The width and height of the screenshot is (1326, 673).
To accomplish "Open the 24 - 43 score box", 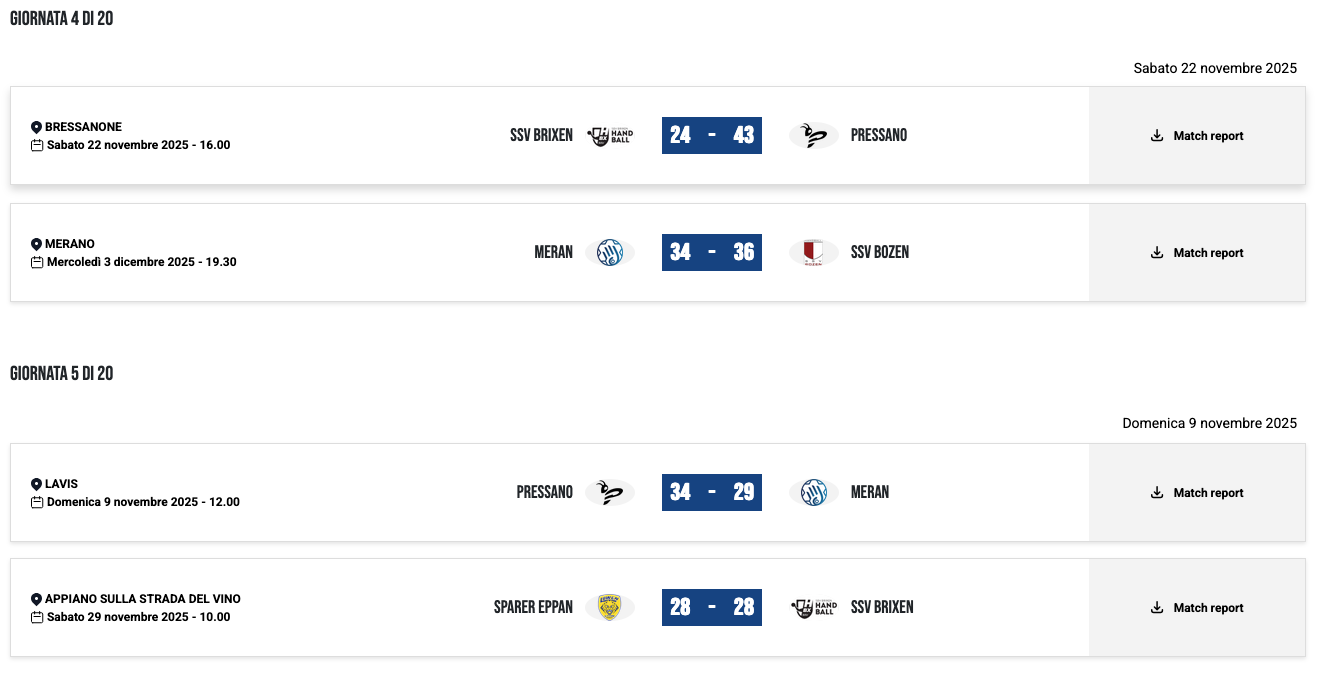I will tap(712, 135).
